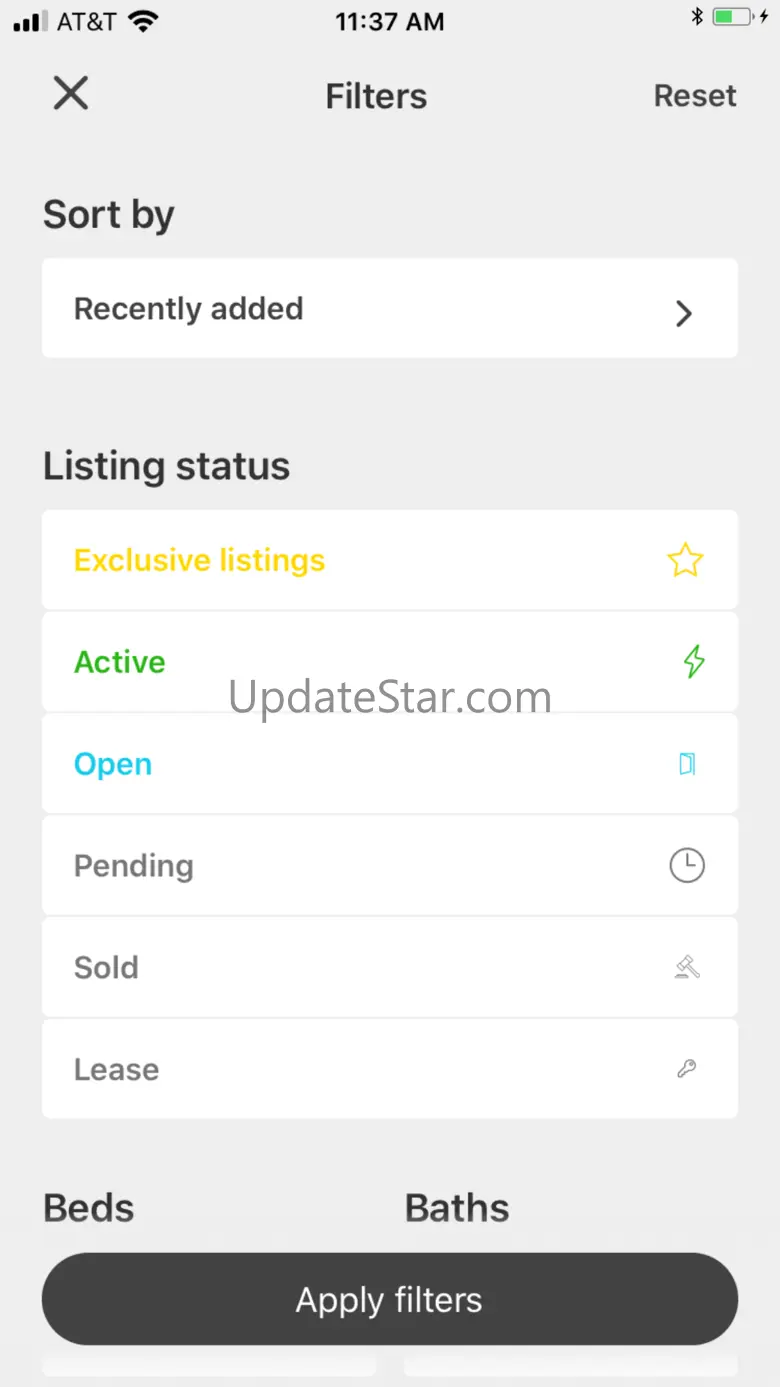Close the Filters screen with the X
The height and width of the screenshot is (1387, 780).
tap(71, 94)
